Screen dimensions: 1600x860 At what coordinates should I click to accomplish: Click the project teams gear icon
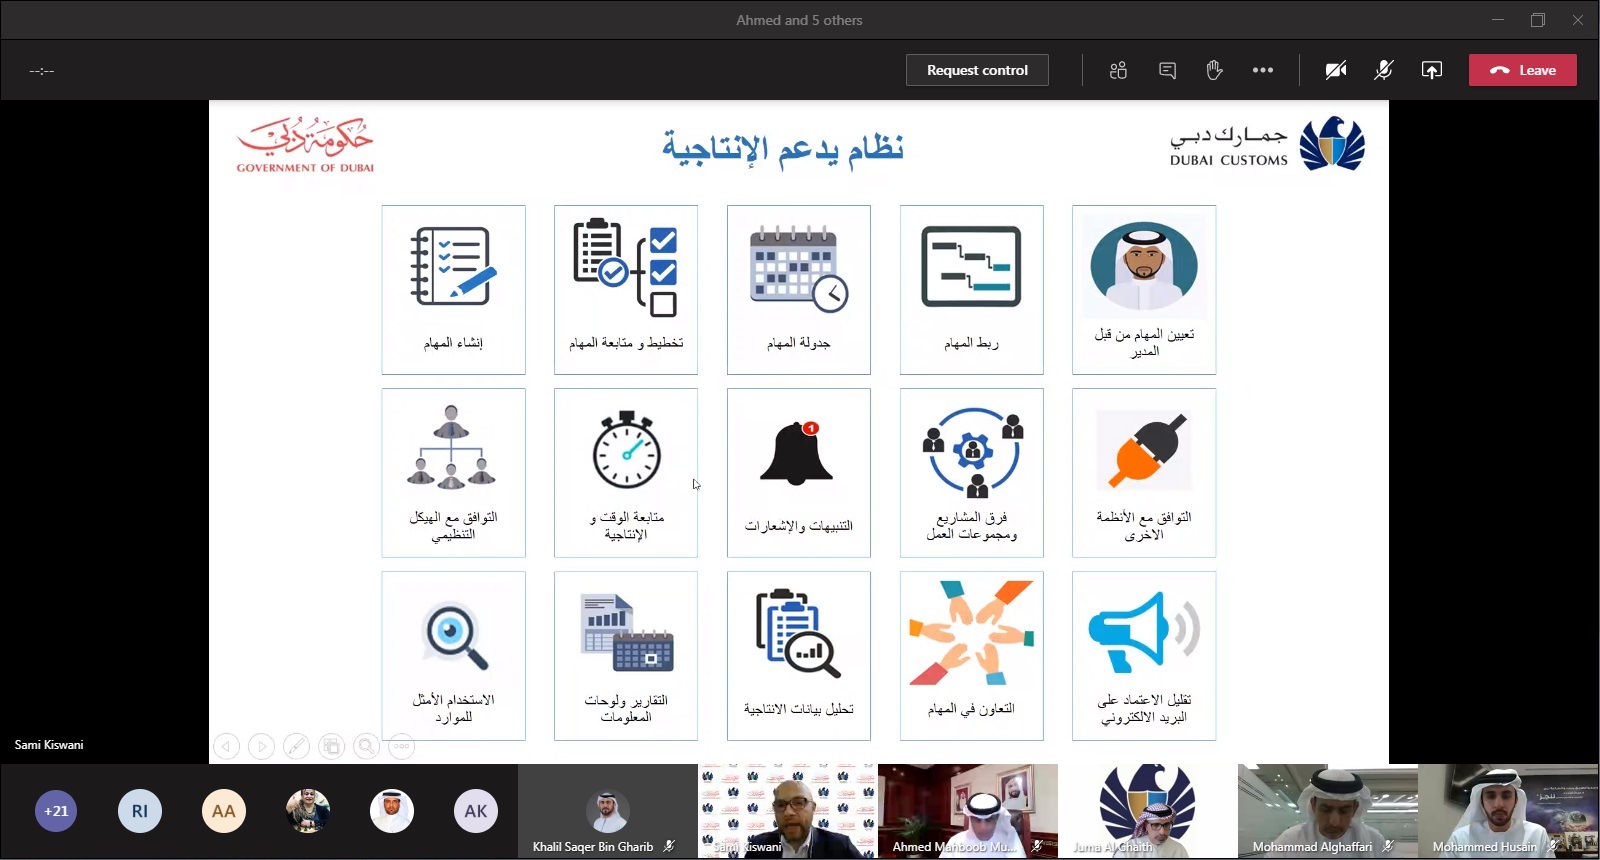point(972,452)
